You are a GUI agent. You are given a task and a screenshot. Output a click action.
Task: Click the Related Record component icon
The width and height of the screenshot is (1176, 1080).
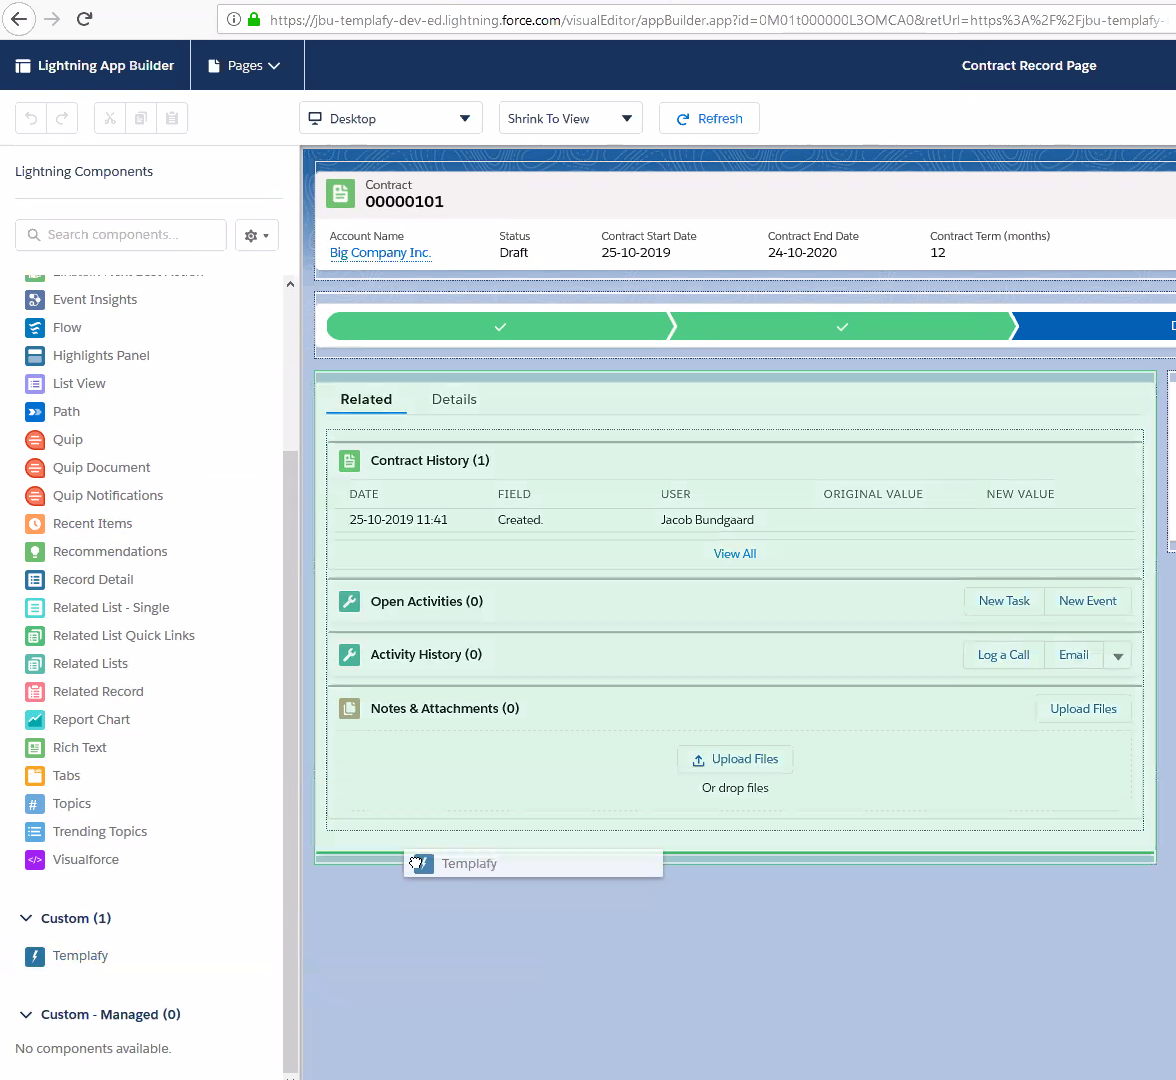point(34,692)
